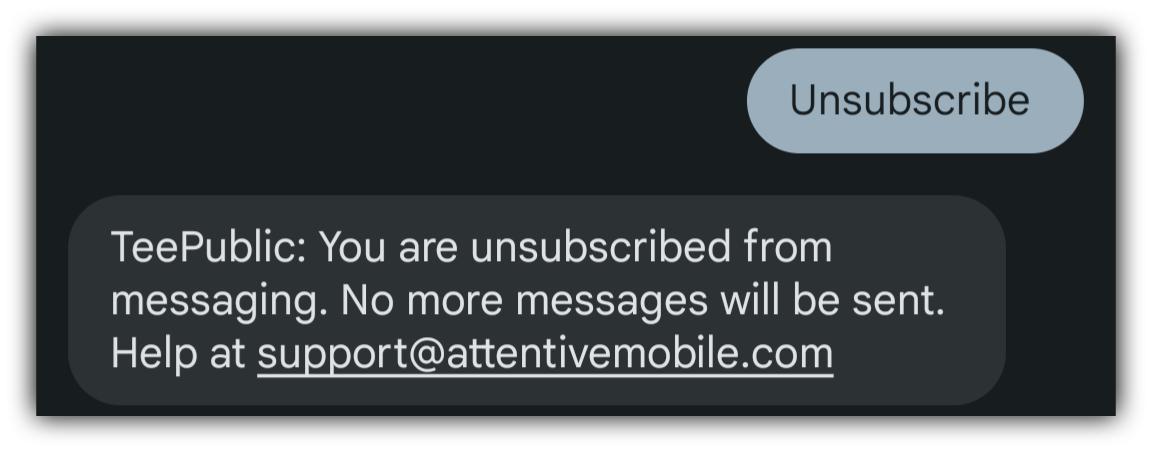Click the word "You" after the TeePublic label
This screenshot has height=452, width=1152.
352,247
